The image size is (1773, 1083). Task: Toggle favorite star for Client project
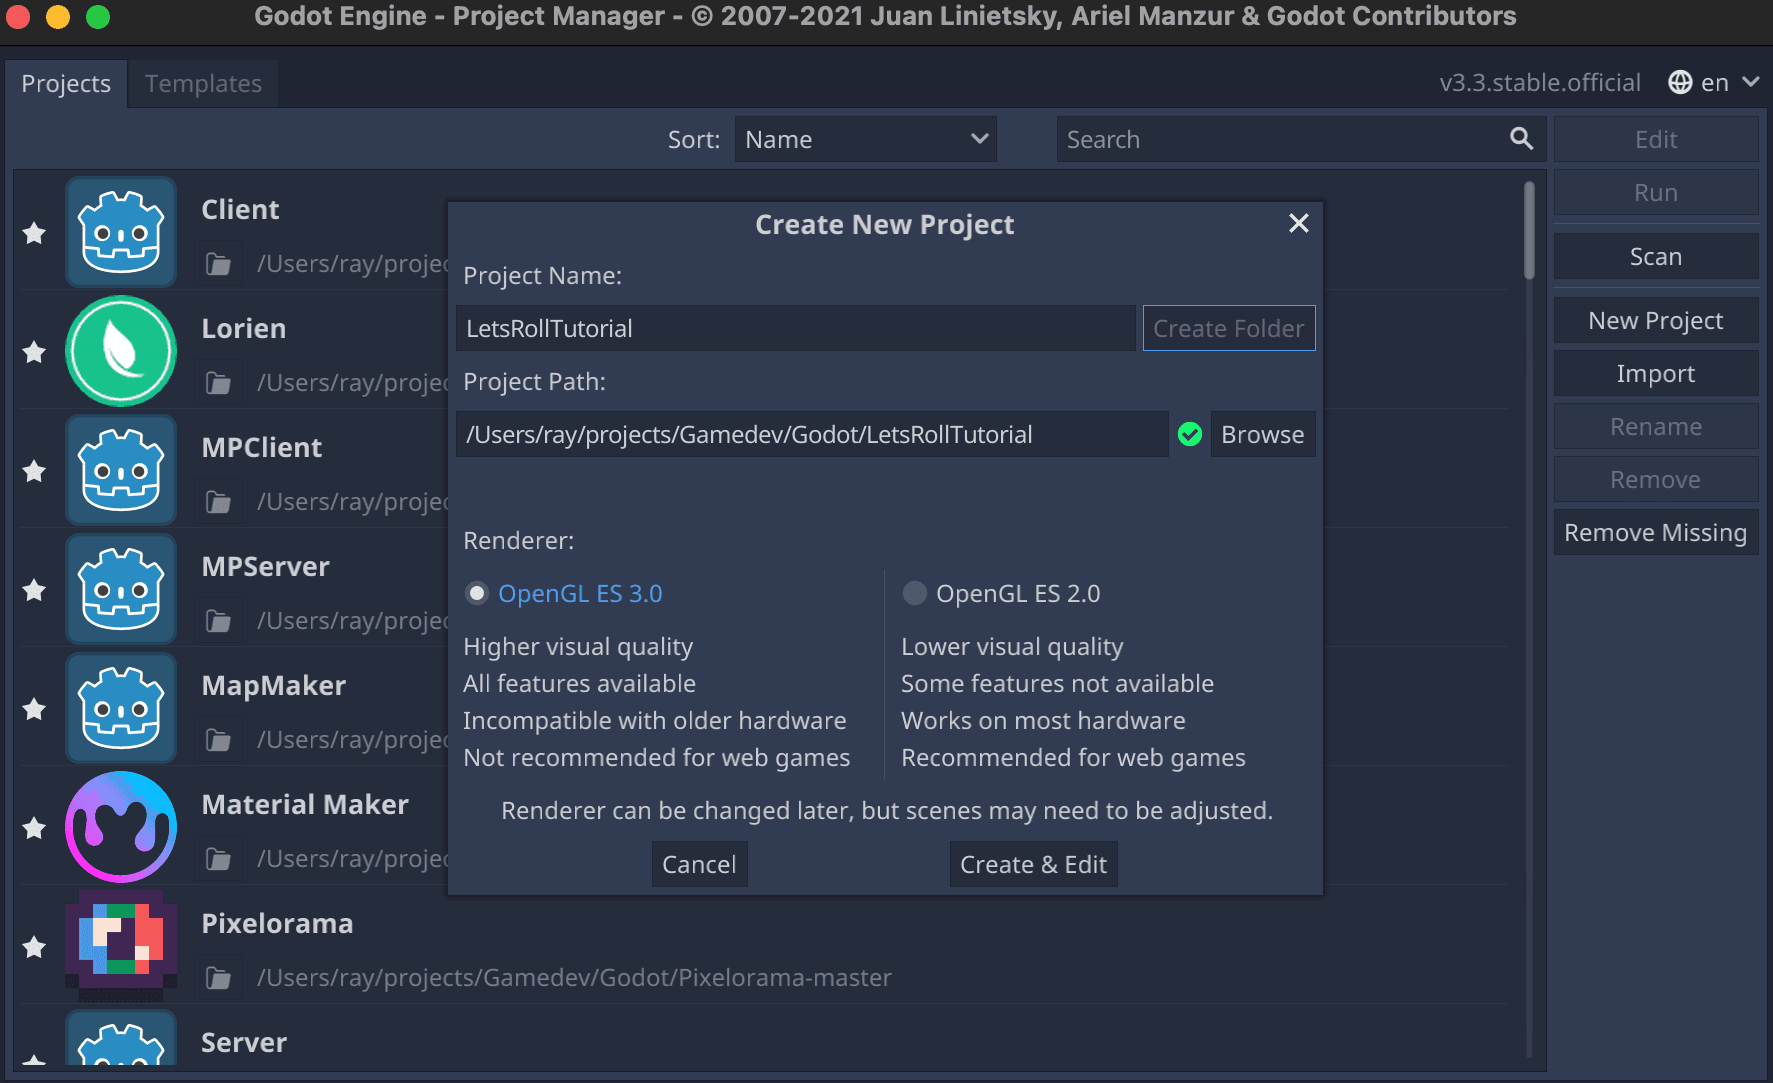[x=34, y=233]
